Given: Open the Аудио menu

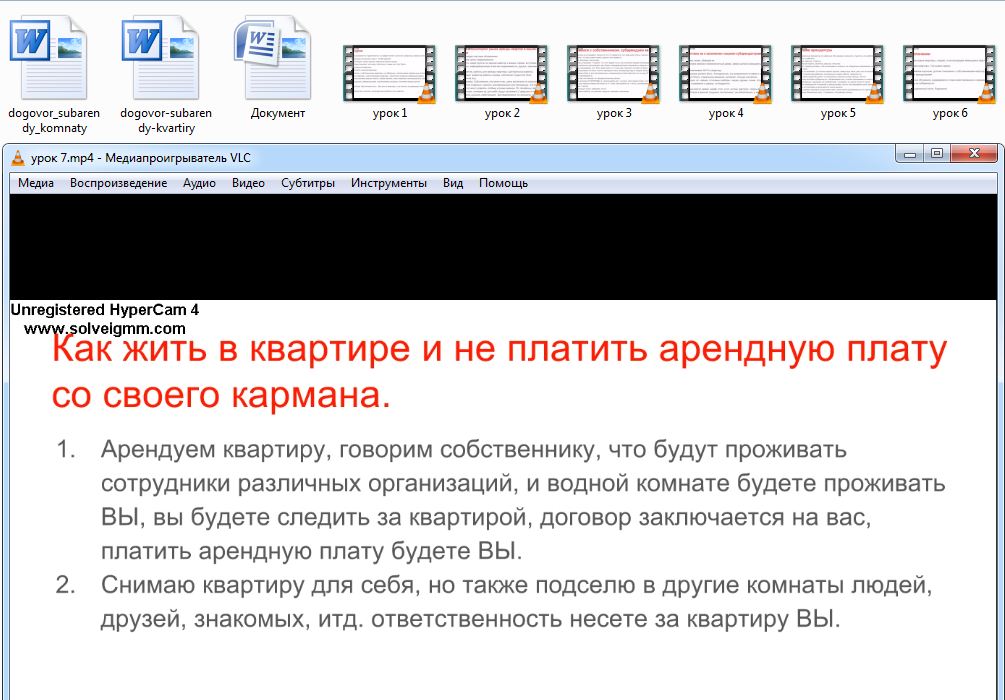Looking at the screenshot, I should (x=199, y=183).
